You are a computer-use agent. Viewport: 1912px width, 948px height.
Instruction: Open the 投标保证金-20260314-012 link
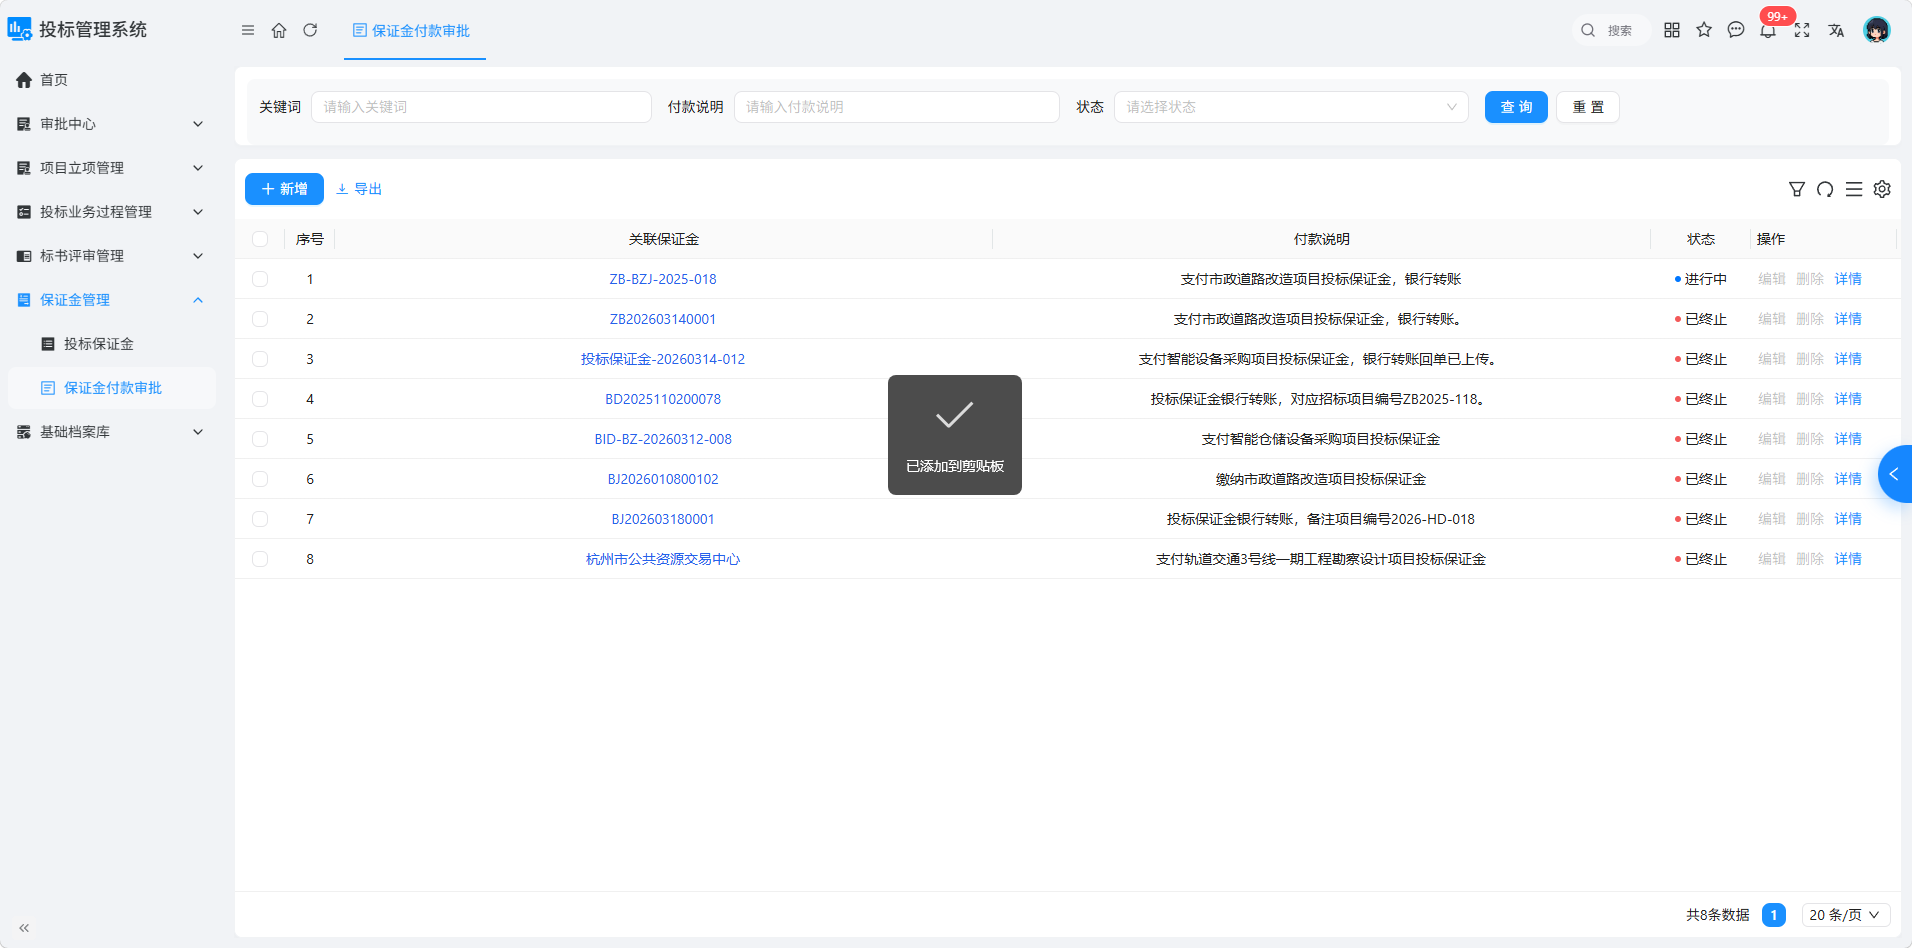point(663,359)
